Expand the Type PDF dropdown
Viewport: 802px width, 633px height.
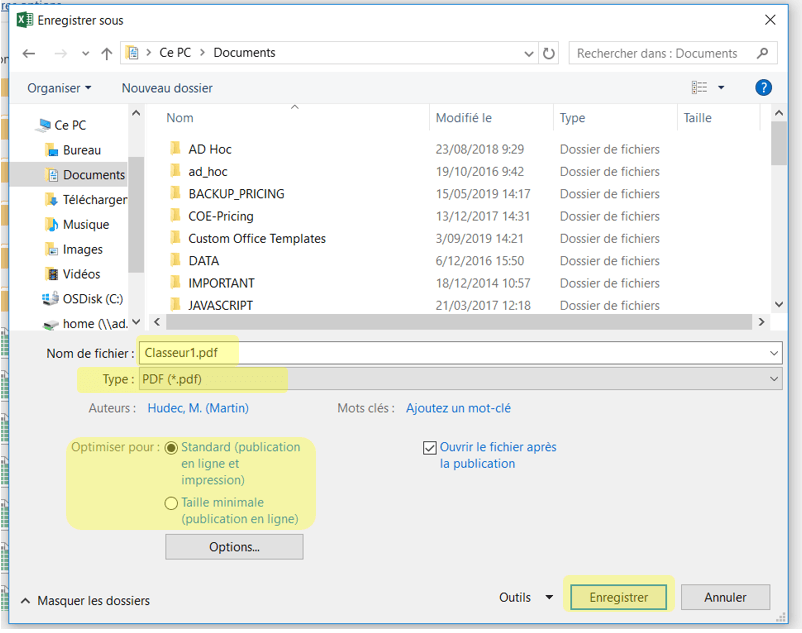click(774, 379)
